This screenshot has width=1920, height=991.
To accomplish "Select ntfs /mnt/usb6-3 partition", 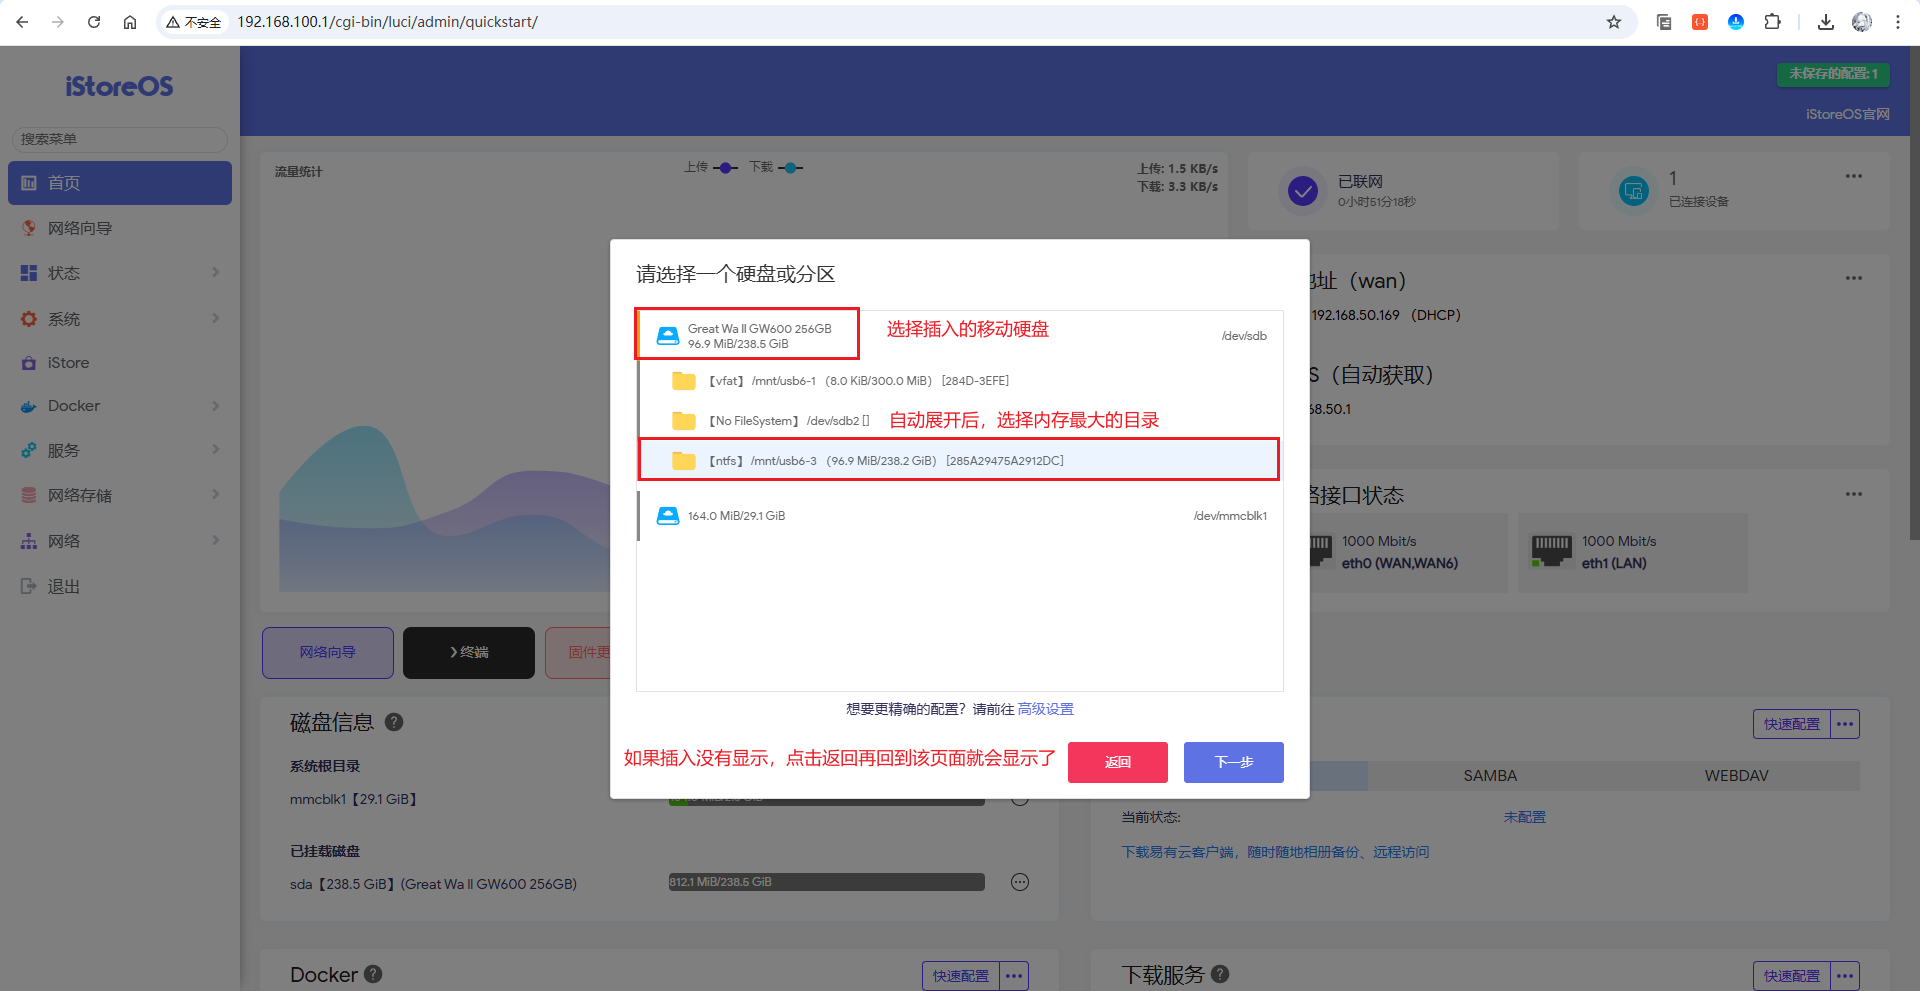I will (959, 461).
